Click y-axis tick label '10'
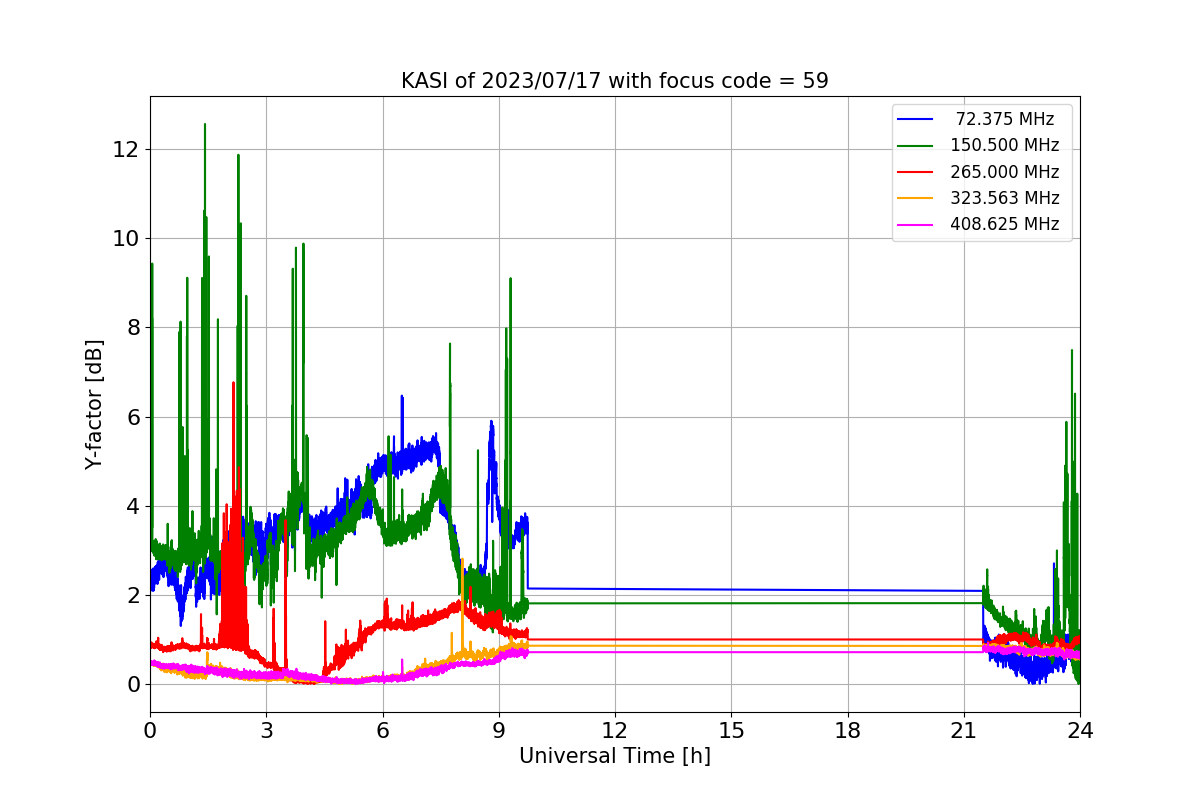Viewport: 1200px width, 800px height. (x=127, y=239)
